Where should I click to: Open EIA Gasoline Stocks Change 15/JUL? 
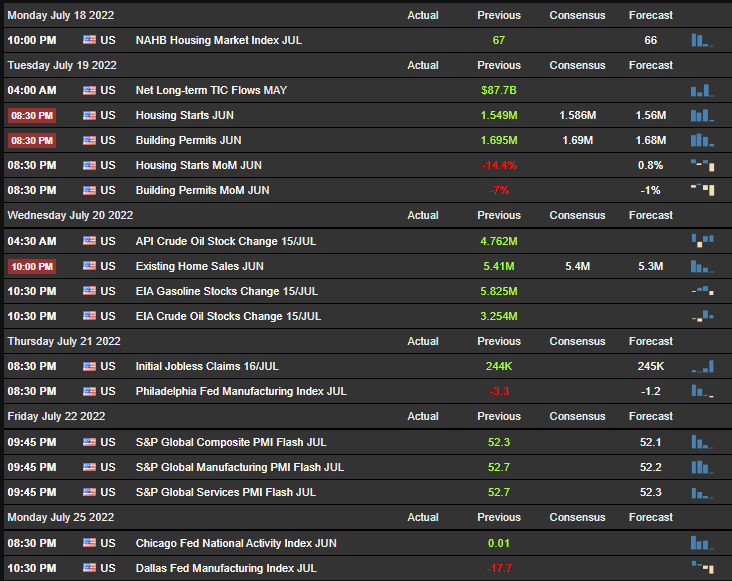point(226,291)
